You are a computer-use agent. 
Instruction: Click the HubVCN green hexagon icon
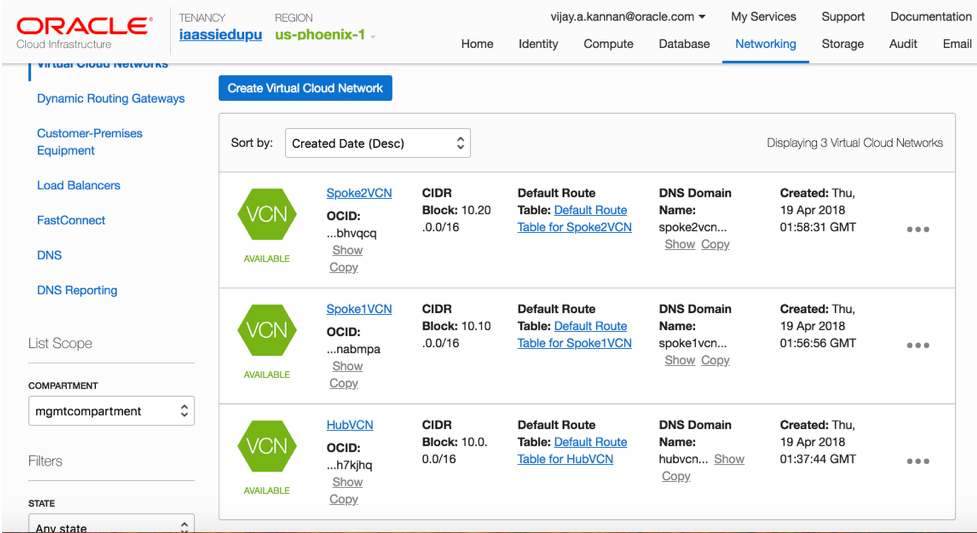tap(267, 446)
